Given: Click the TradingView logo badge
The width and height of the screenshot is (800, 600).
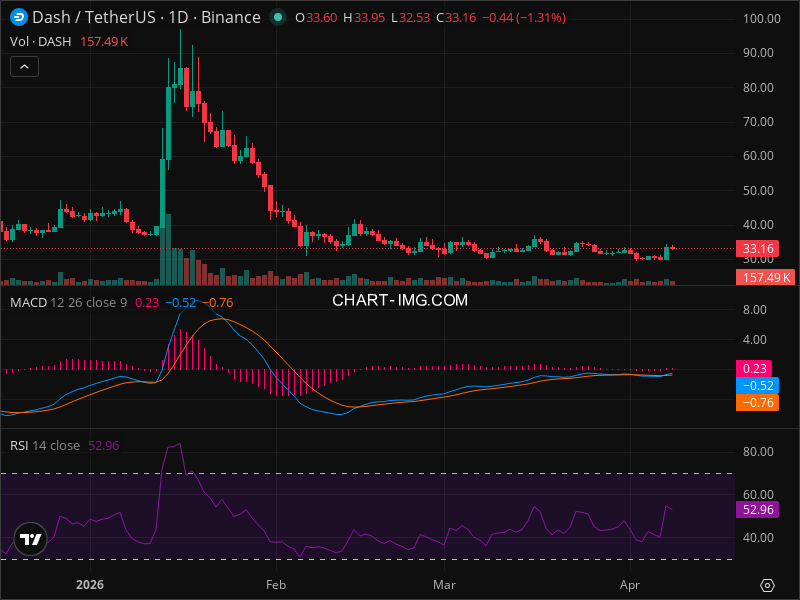Looking at the screenshot, I should [31, 539].
